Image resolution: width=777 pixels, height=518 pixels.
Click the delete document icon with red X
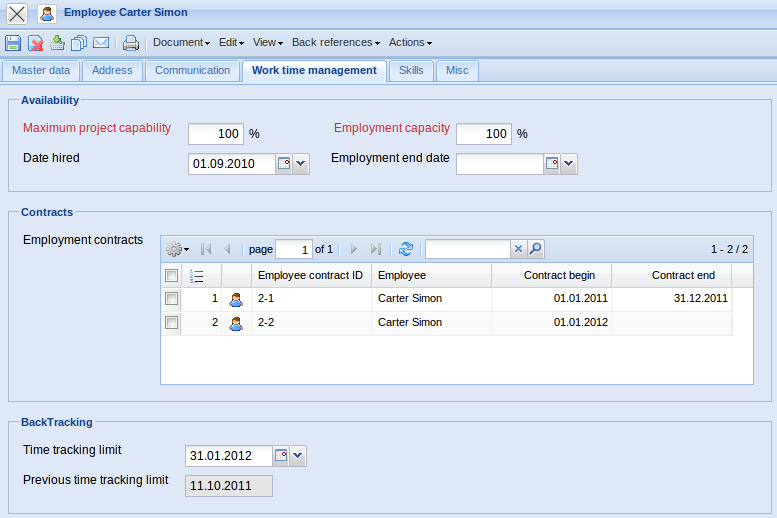[x=35, y=43]
